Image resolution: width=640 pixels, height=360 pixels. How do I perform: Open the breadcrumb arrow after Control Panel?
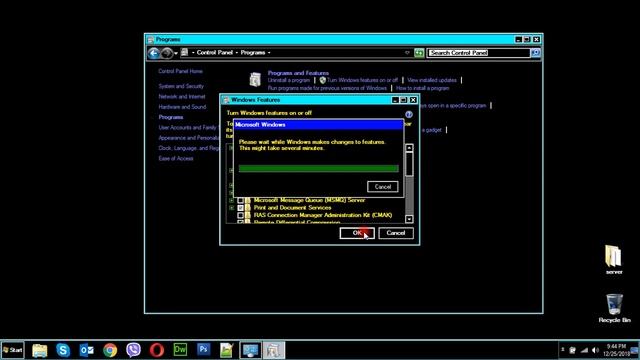pyautogui.click(x=236, y=53)
